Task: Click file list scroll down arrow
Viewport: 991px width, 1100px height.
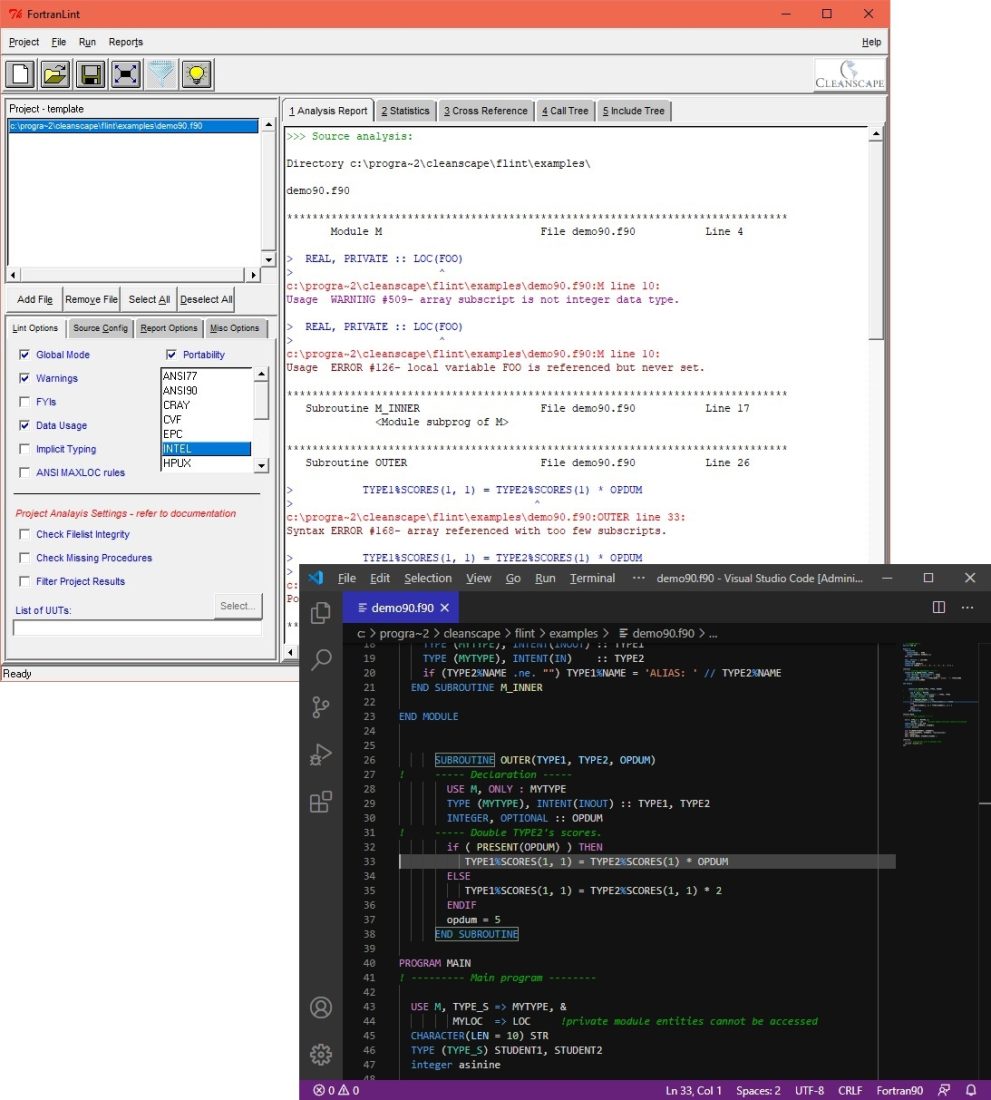Action: 269,259
